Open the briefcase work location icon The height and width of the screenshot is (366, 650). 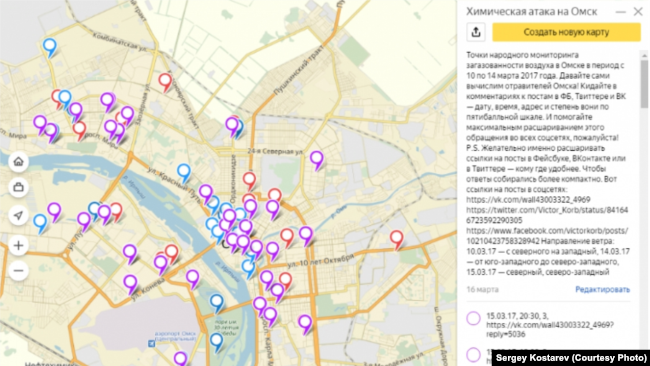(18, 188)
